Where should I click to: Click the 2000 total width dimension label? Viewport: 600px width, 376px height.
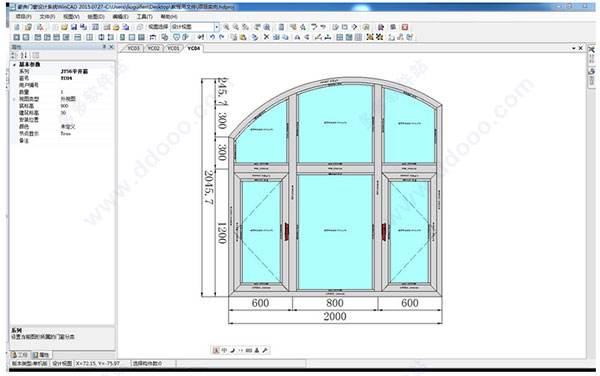point(335,316)
